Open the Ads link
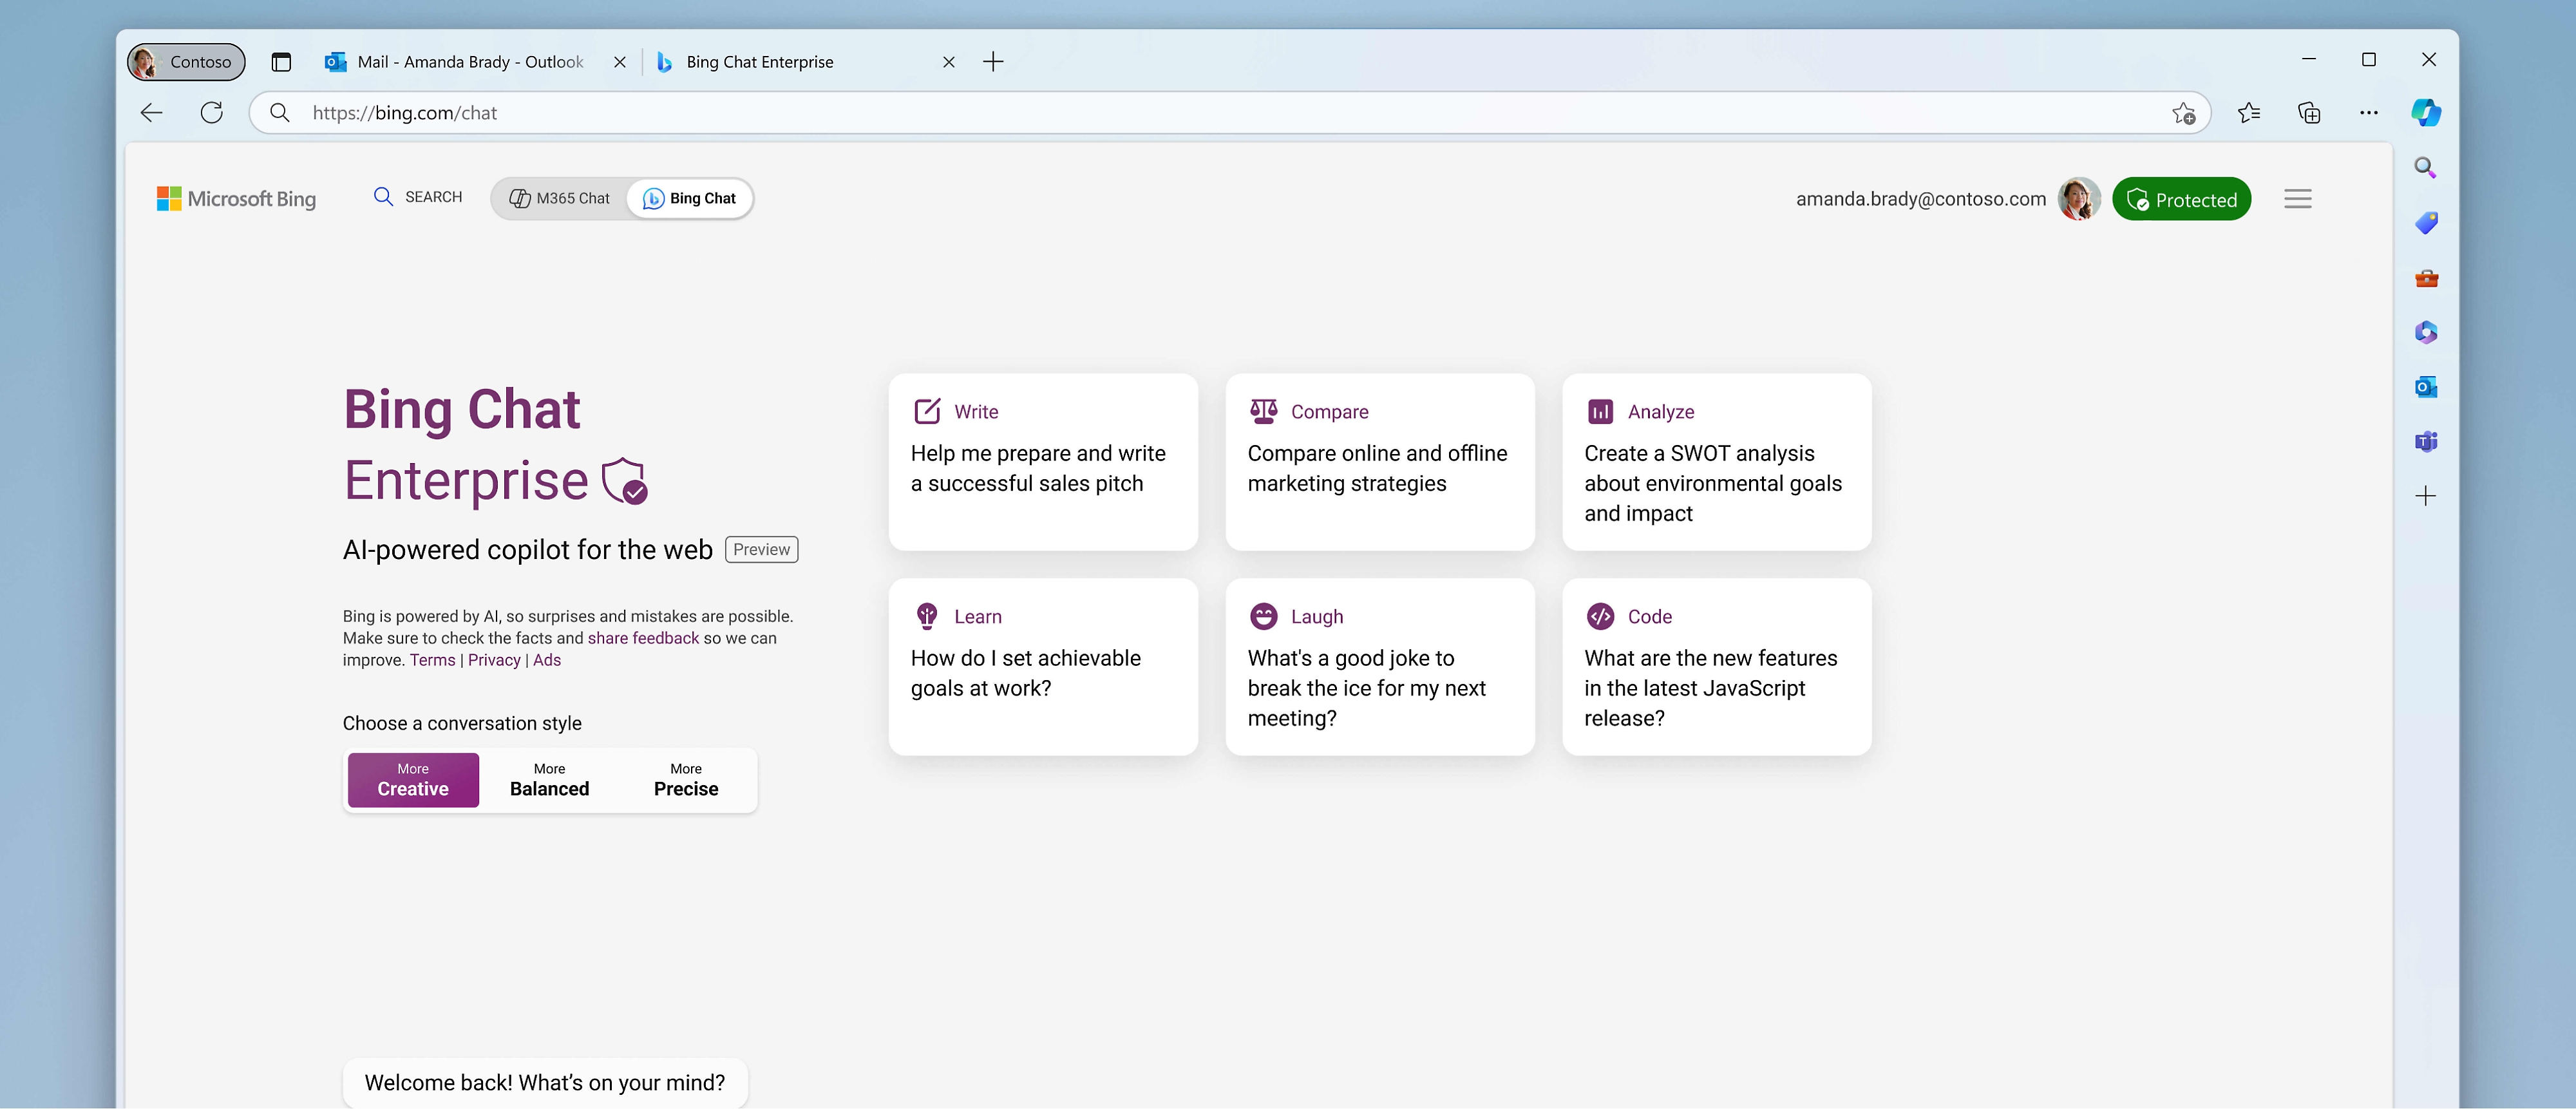Viewport: 2576px width, 1109px height. (x=547, y=660)
